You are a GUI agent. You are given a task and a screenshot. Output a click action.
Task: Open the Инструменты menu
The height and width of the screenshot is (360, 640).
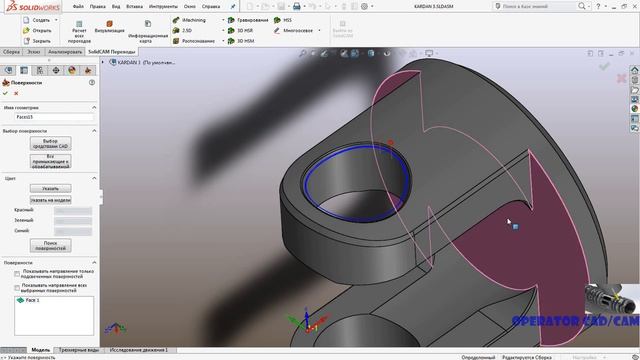pyautogui.click(x=163, y=7)
